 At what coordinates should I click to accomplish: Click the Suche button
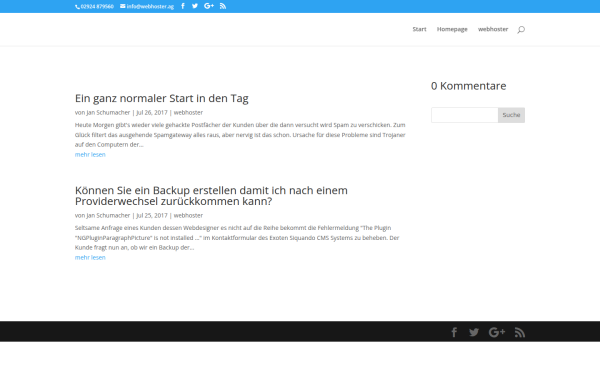pyautogui.click(x=511, y=115)
